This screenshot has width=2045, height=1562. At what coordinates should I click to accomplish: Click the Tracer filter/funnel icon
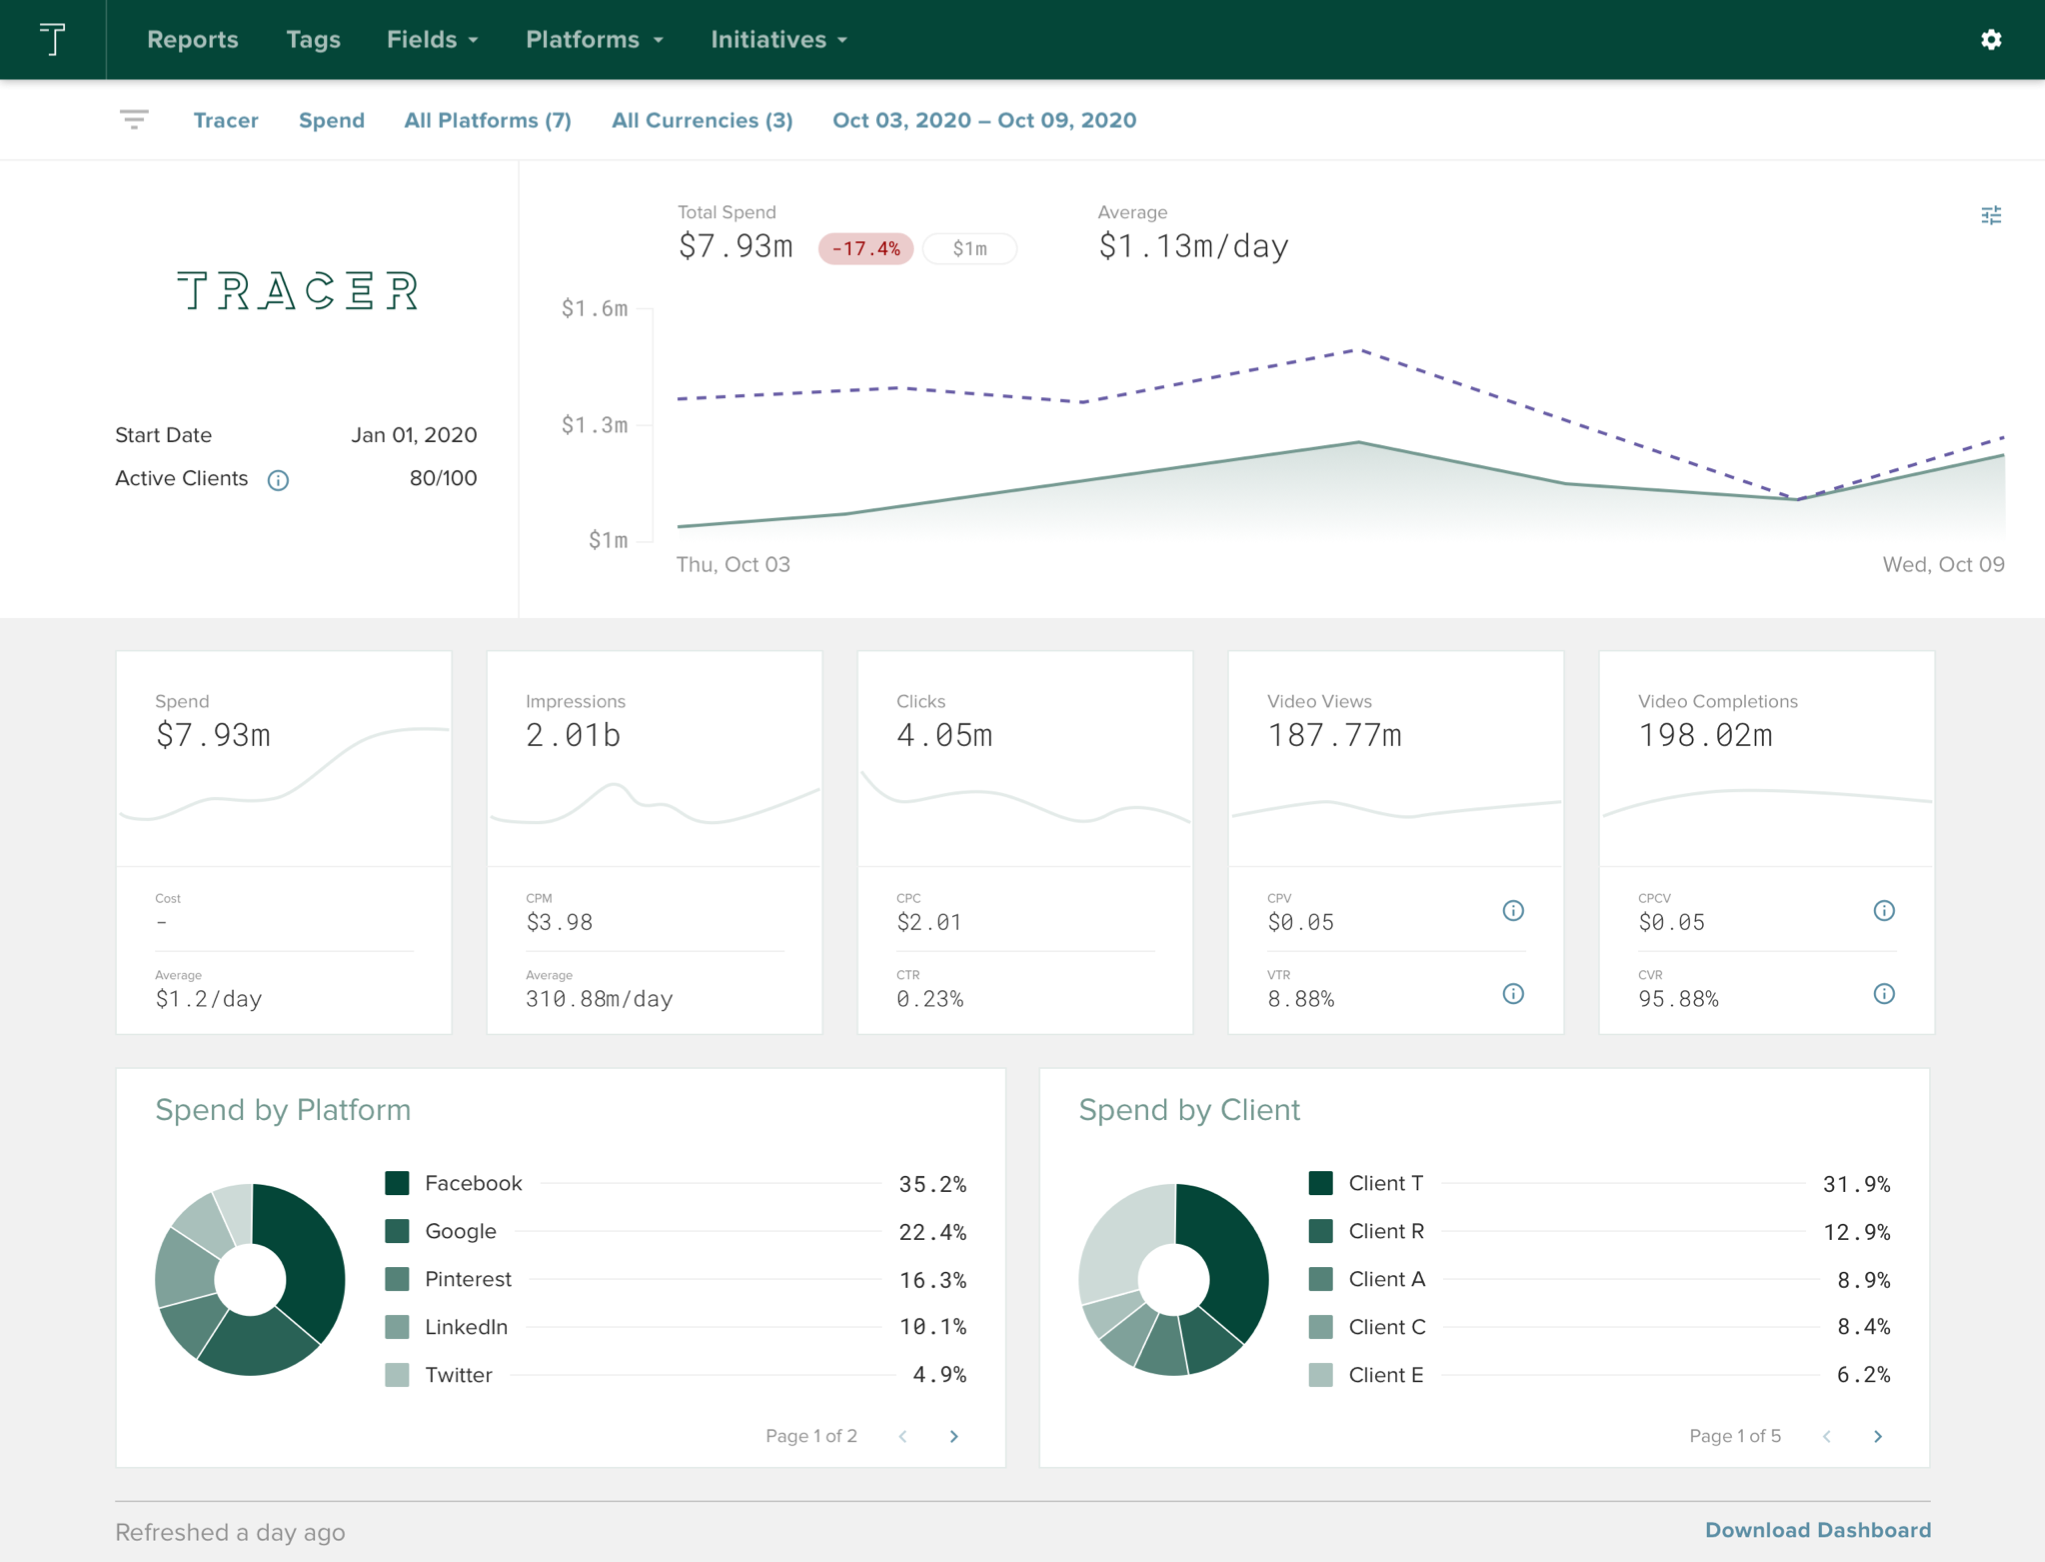pyautogui.click(x=134, y=118)
